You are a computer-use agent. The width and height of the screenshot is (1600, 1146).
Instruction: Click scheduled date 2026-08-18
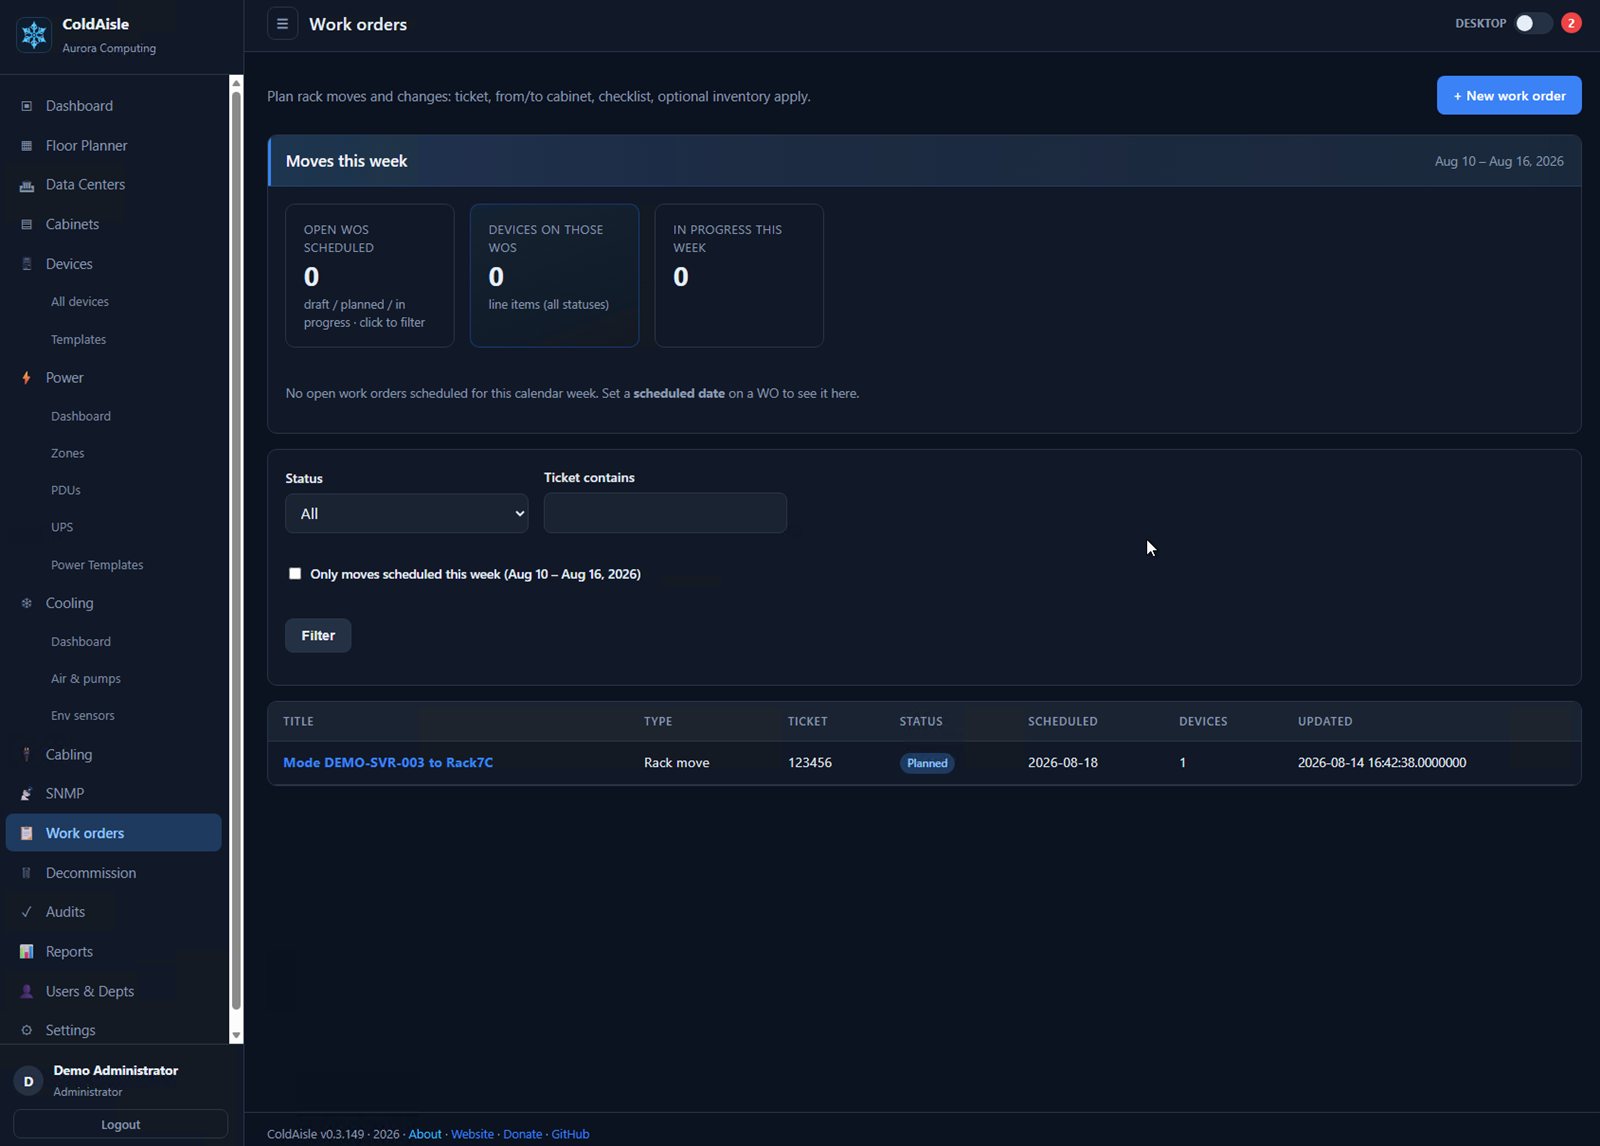click(1063, 763)
